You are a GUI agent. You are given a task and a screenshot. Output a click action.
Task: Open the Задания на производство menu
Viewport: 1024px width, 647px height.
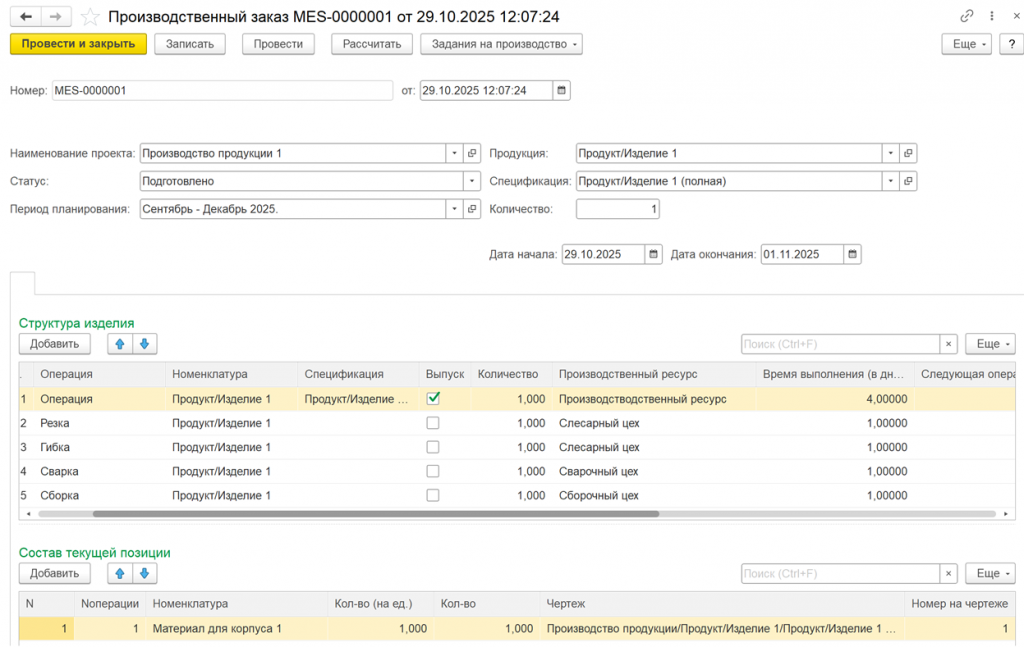[x=501, y=44]
